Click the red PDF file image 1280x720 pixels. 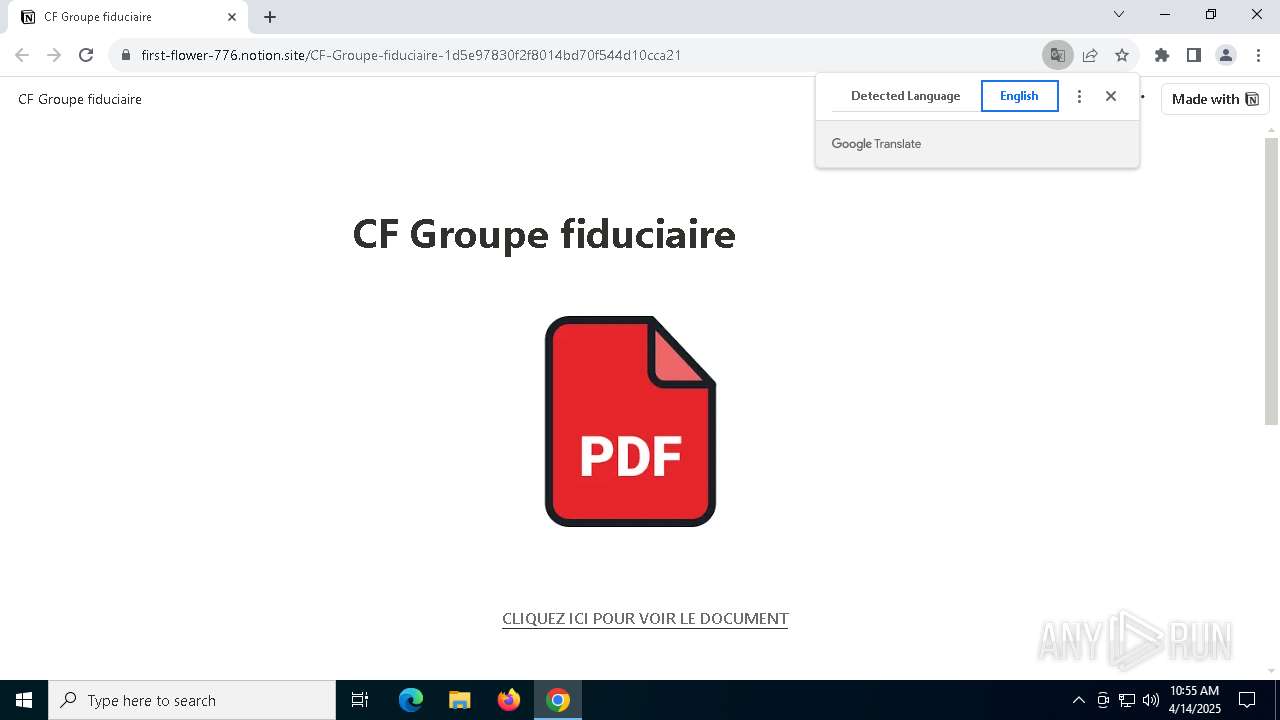(630, 421)
